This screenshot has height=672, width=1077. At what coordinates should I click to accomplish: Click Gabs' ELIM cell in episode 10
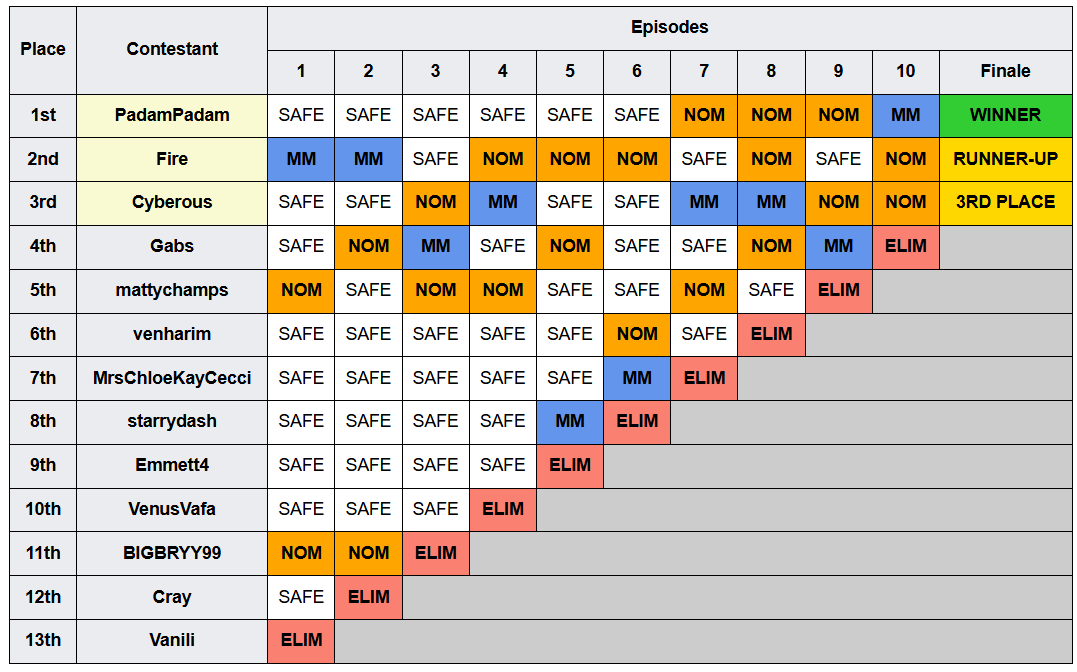pyautogui.click(x=905, y=246)
